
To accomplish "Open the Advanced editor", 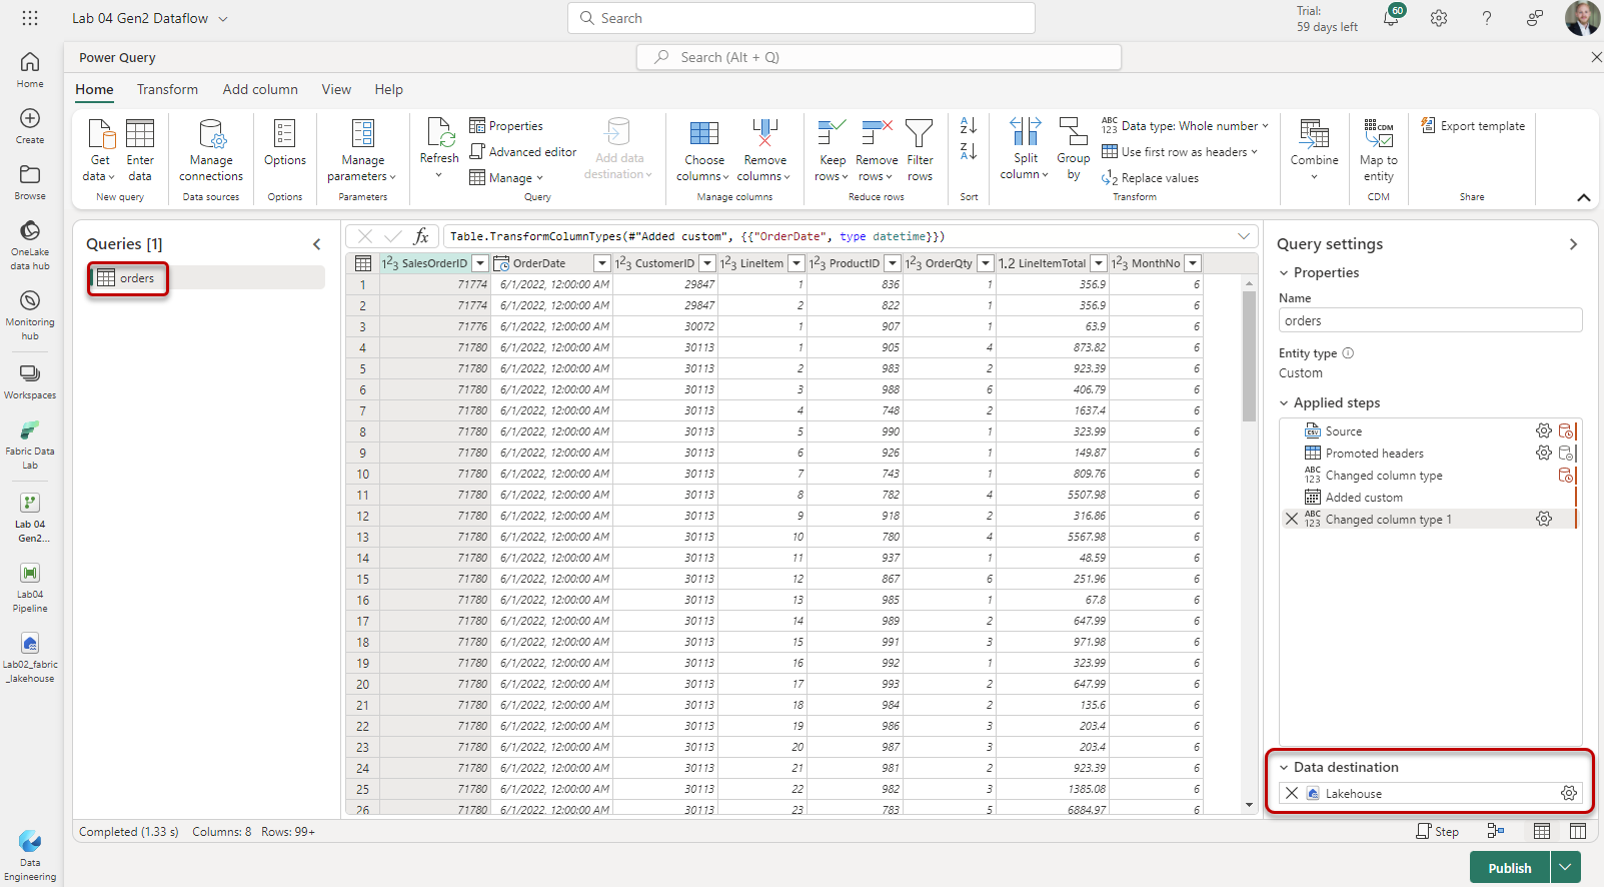I will 523,152.
